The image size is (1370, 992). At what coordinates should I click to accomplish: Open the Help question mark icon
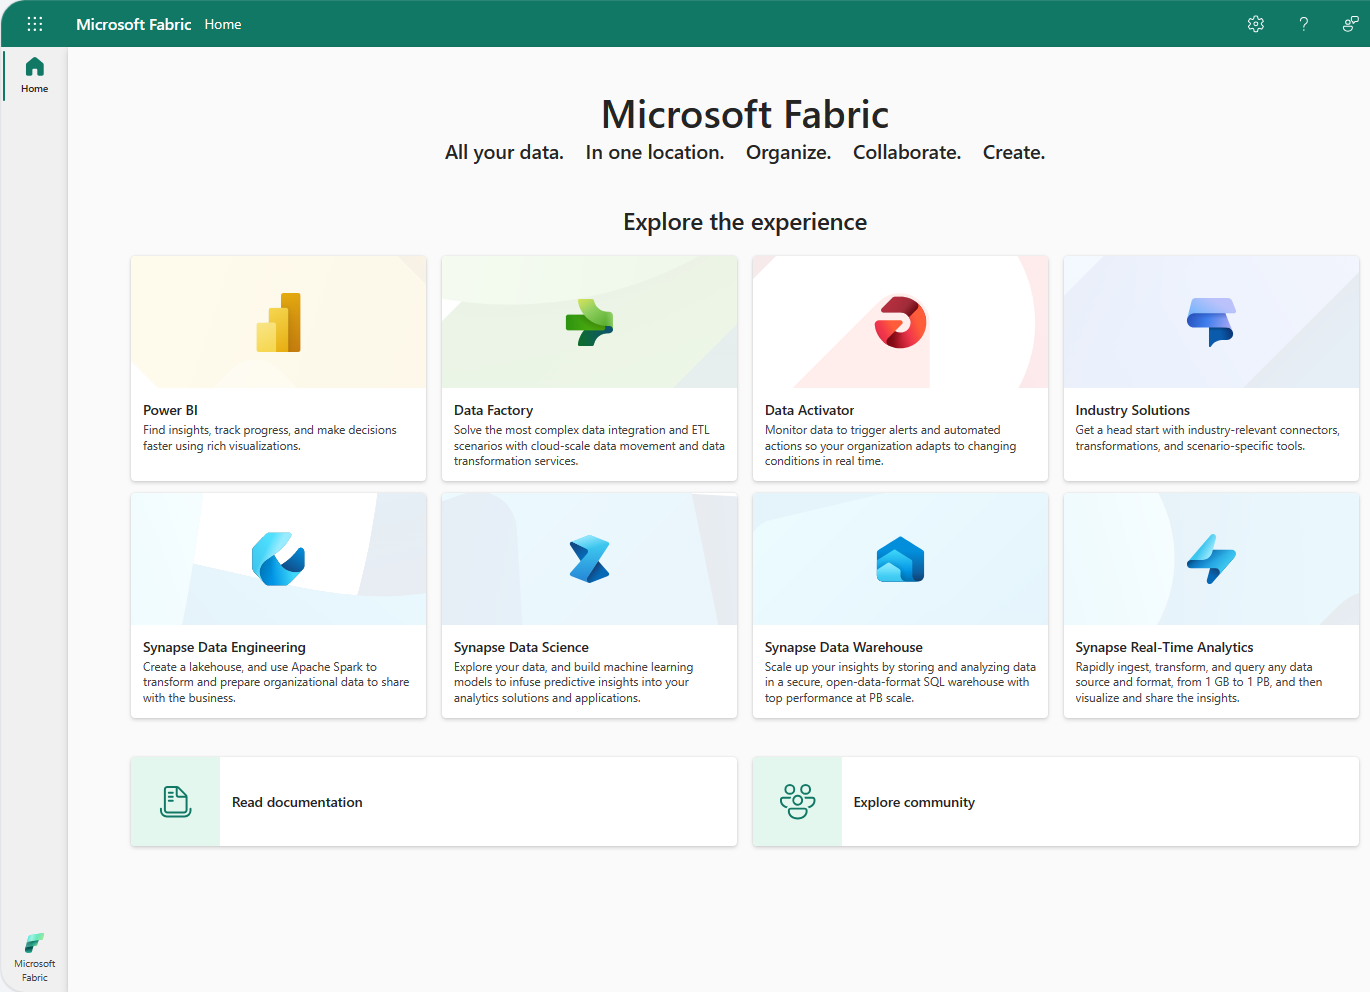click(1304, 24)
